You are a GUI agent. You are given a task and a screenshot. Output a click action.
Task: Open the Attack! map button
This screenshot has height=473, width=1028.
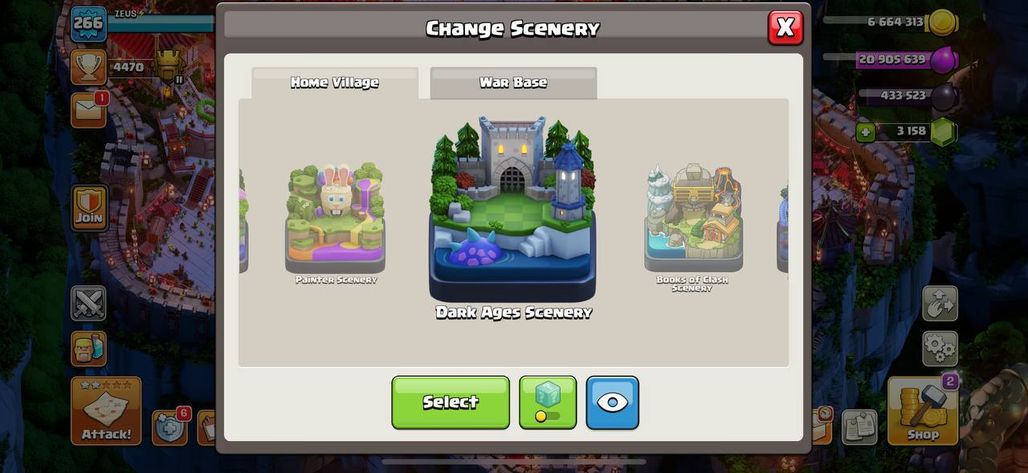[106, 411]
